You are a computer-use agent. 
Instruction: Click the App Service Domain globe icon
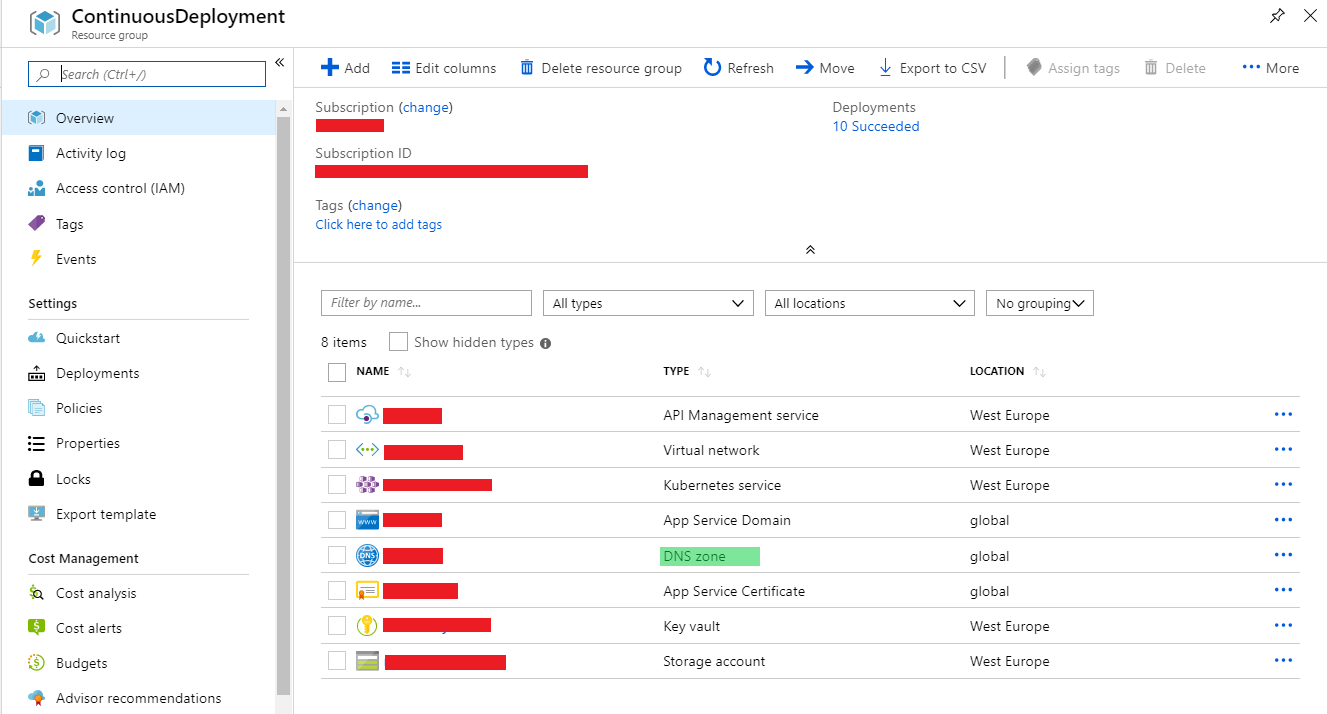(x=368, y=519)
